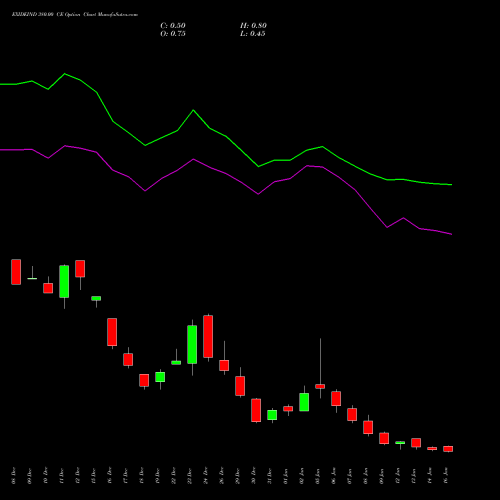Click the green candle on 02 Jan
Image resolution: width=500 pixels, height=500 pixels.
(304, 402)
